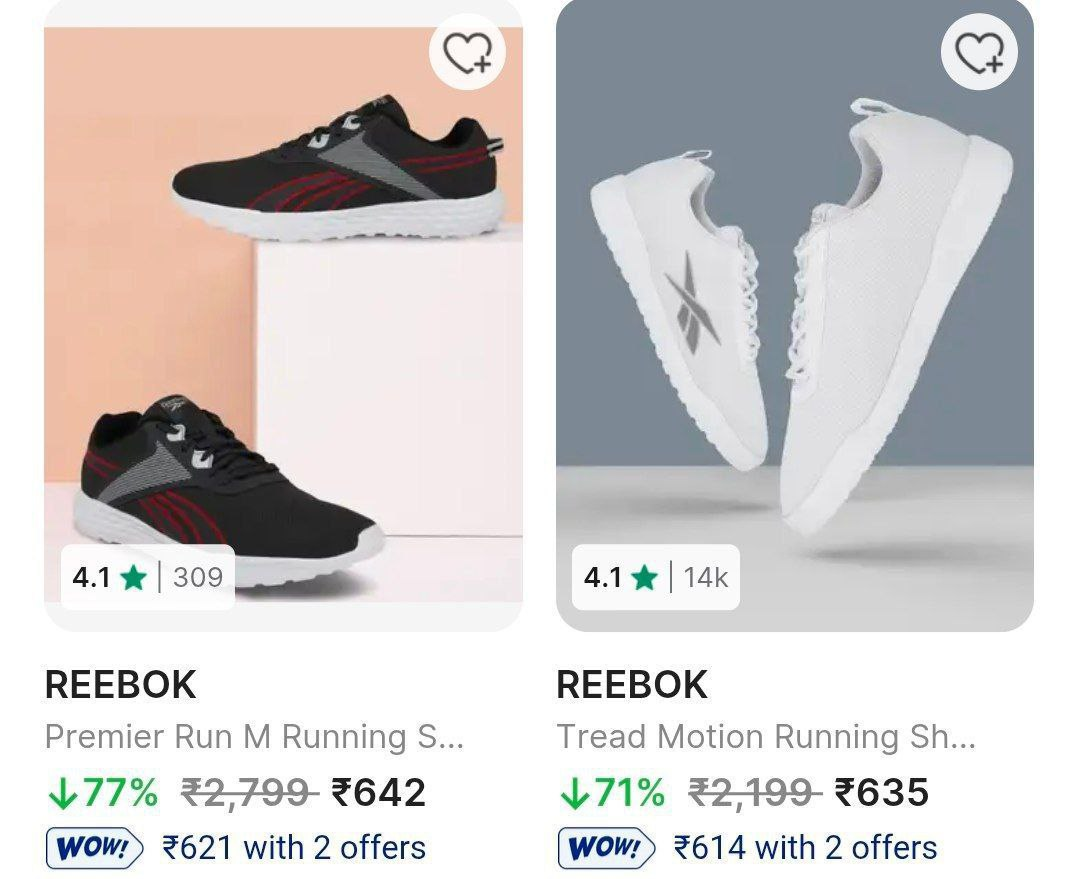1080x879 pixels.
Task: Select the ₹642 price of Premier Run
Action: pyautogui.click(x=379, y=793)
